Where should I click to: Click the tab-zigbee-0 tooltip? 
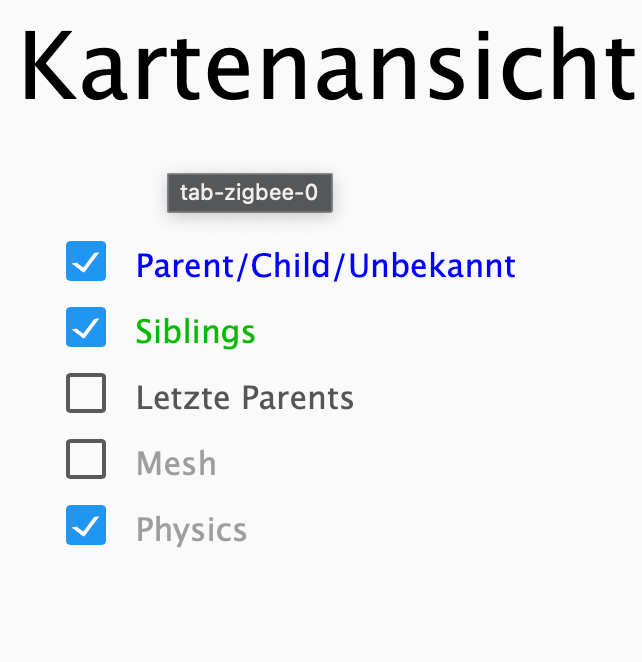pyautogui.click(x=249, y=193)
